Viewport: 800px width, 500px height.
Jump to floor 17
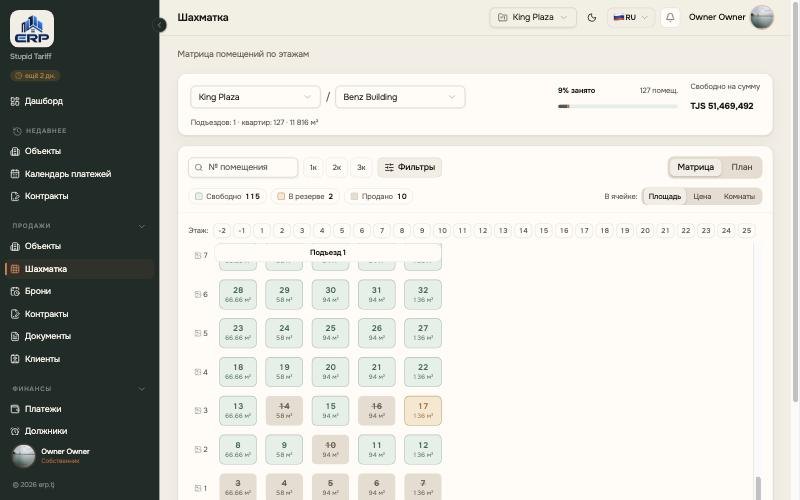point(584,231)
